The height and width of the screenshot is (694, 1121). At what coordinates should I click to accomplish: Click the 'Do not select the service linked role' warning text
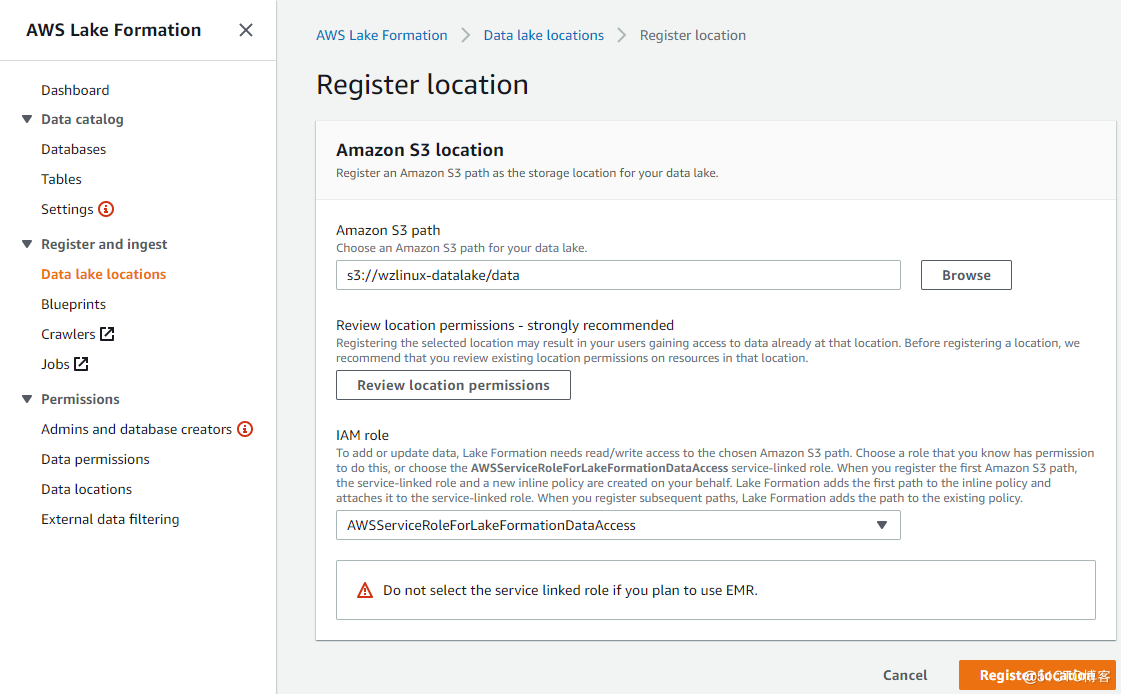point(570,590)
